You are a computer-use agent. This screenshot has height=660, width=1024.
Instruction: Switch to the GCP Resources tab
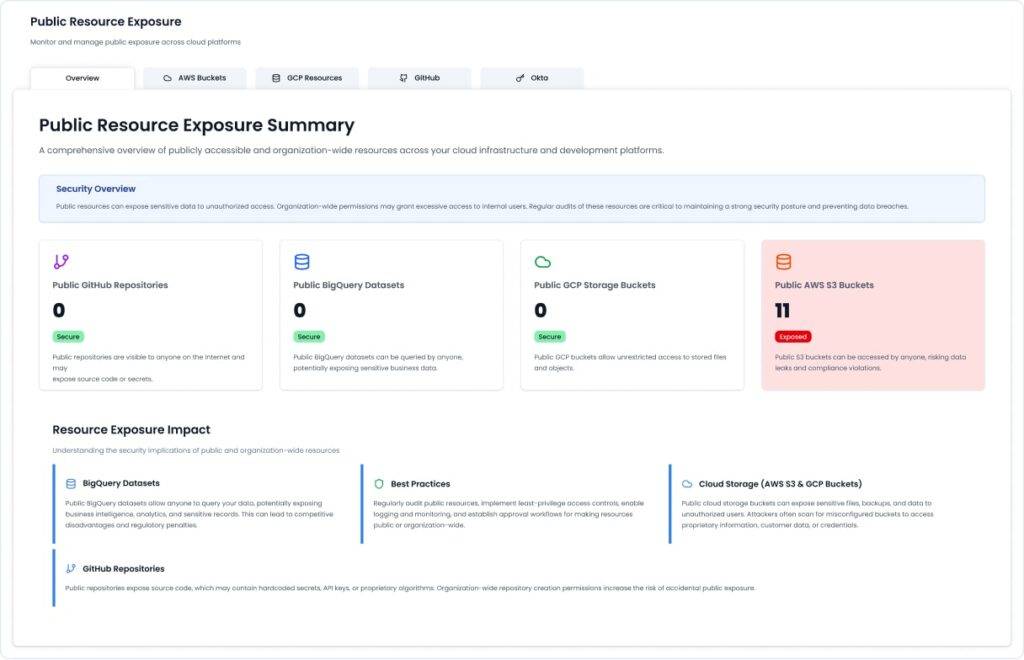[x=307, y=78]
